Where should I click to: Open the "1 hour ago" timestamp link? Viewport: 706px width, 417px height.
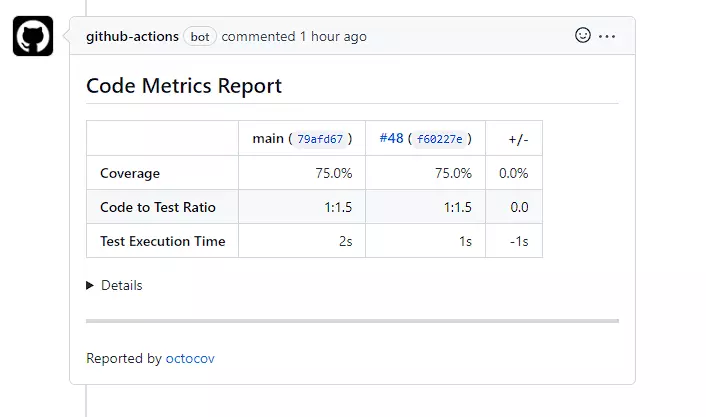[333, 36]
